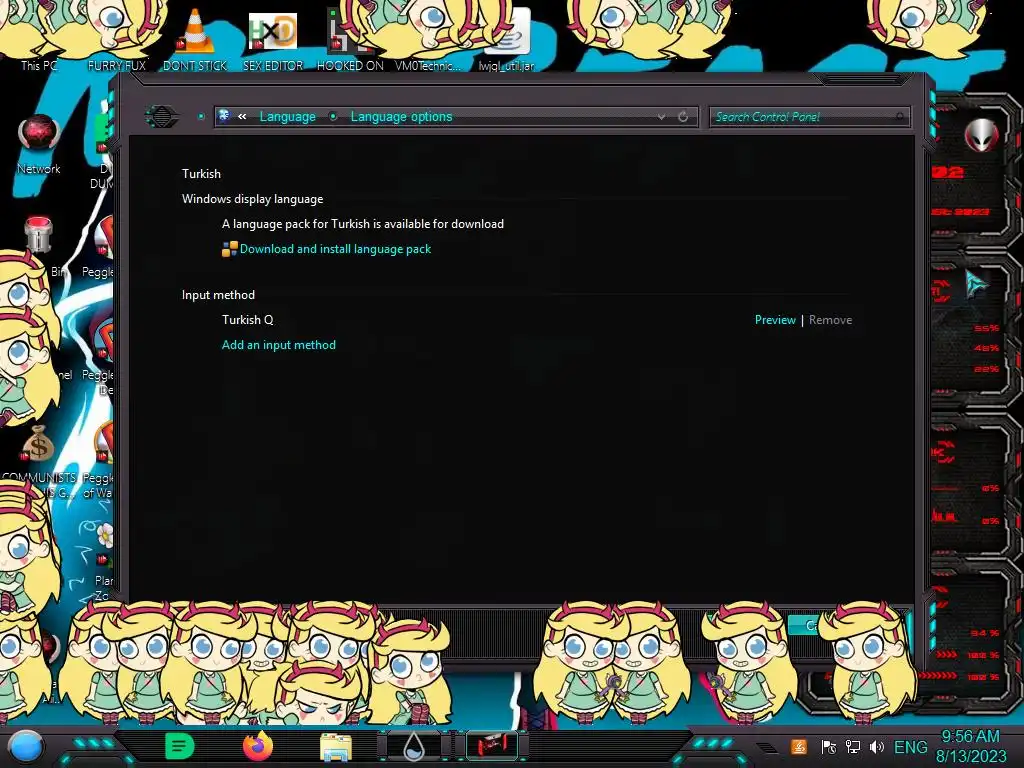Open the Recycle Bin desktop icon
The height and width of the screenshot is (768, 1024).
pos(39,236)
